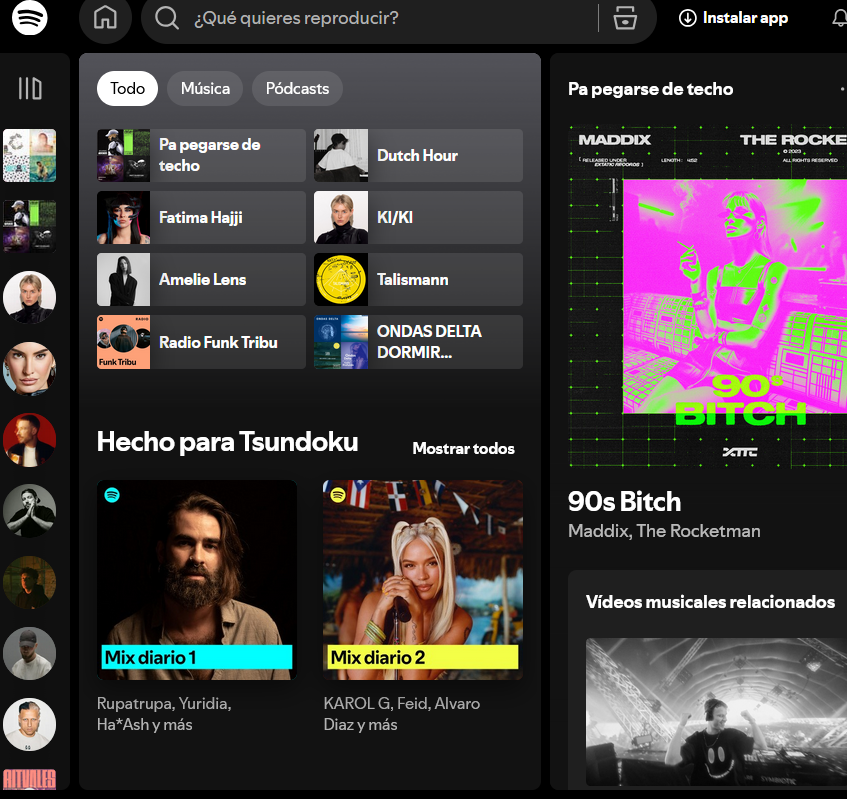
Task: Open praying-hands artist avatar in sidebar
Action: tap(30, 511)
